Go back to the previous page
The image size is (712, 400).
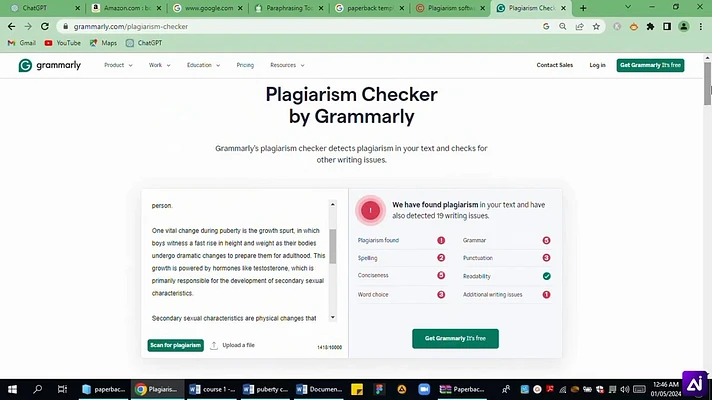(x=11, y=27)
